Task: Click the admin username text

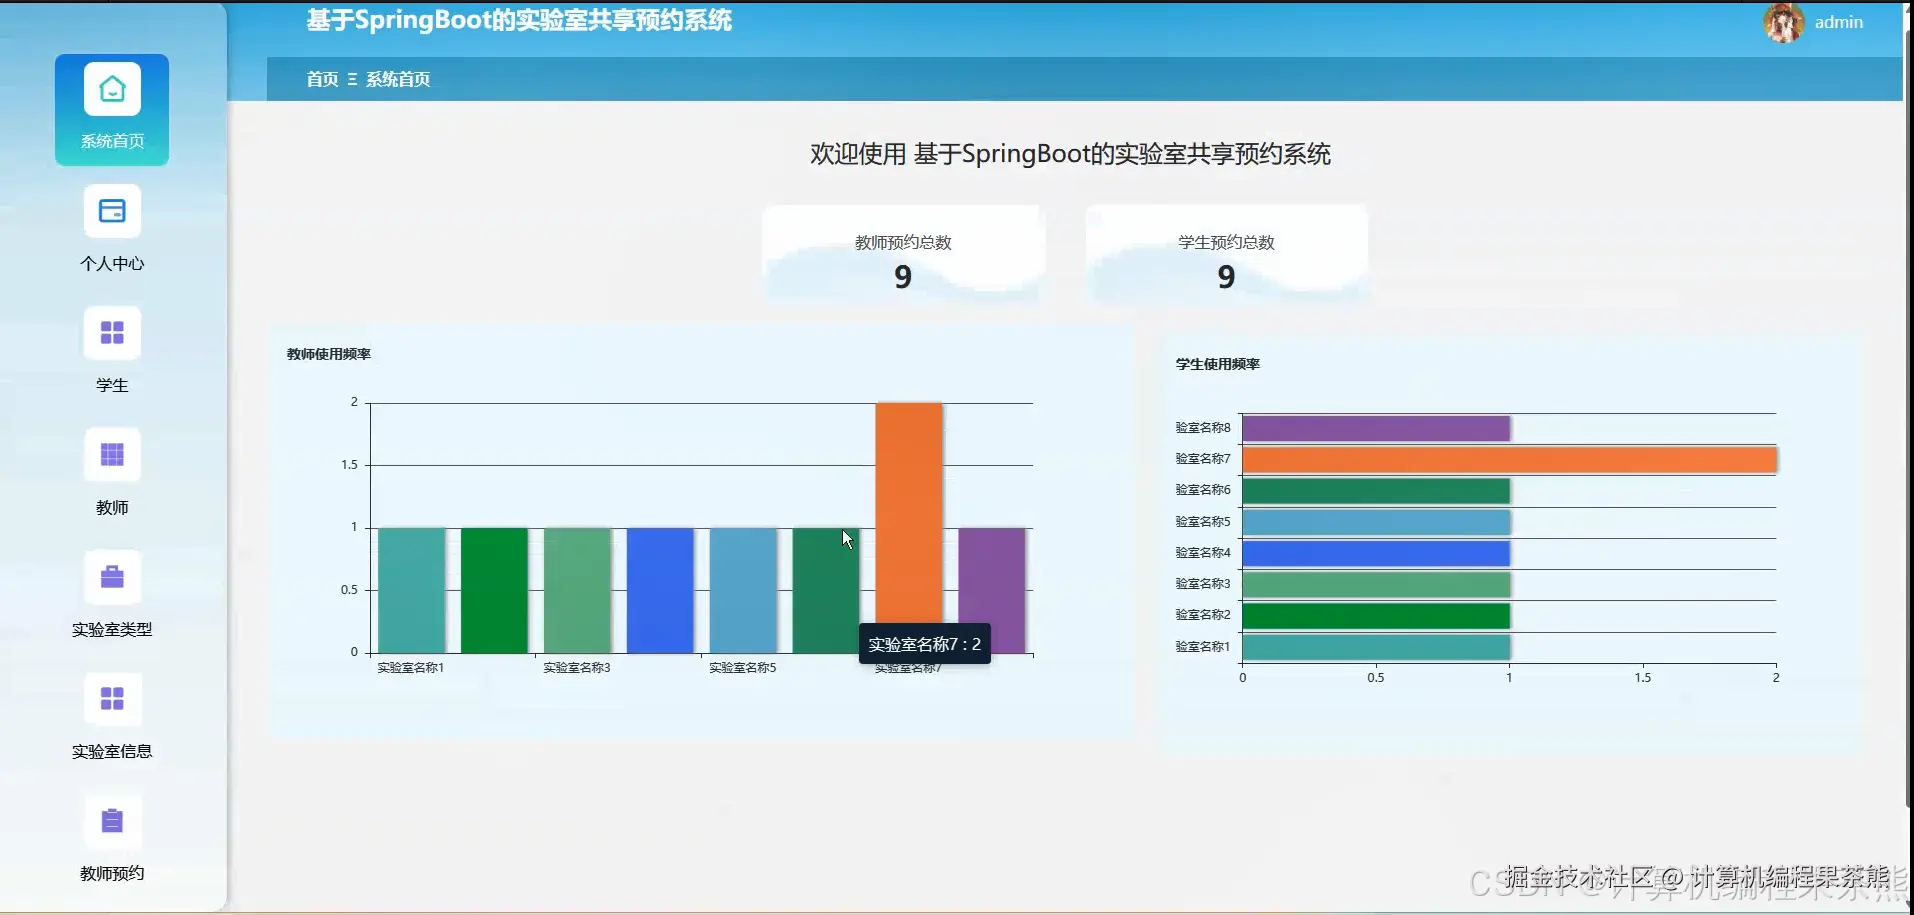Action: (x=1839, y=21)
